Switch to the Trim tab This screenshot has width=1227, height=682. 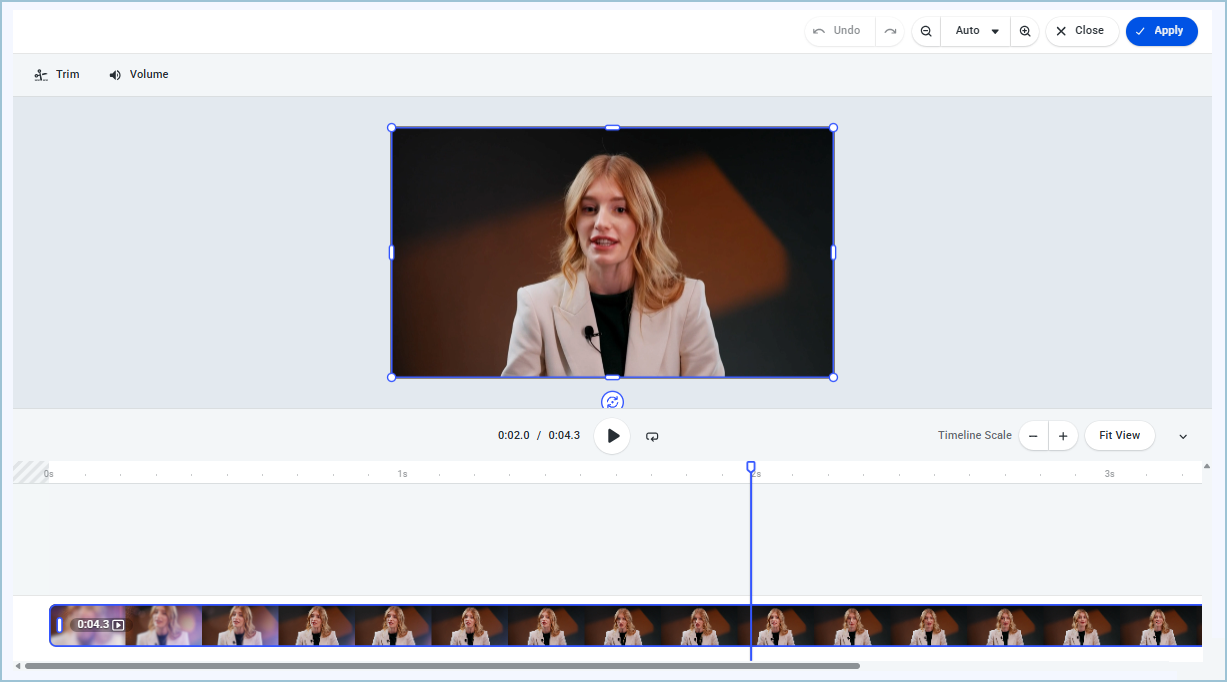pyautogui.click(x=57, y=74)
